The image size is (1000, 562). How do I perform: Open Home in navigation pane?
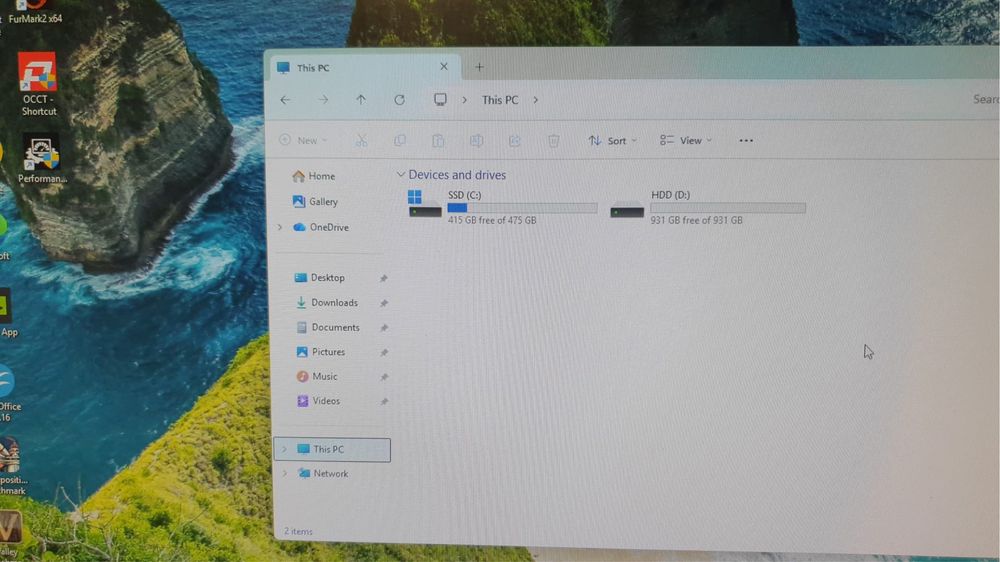[x=314, y=176]
